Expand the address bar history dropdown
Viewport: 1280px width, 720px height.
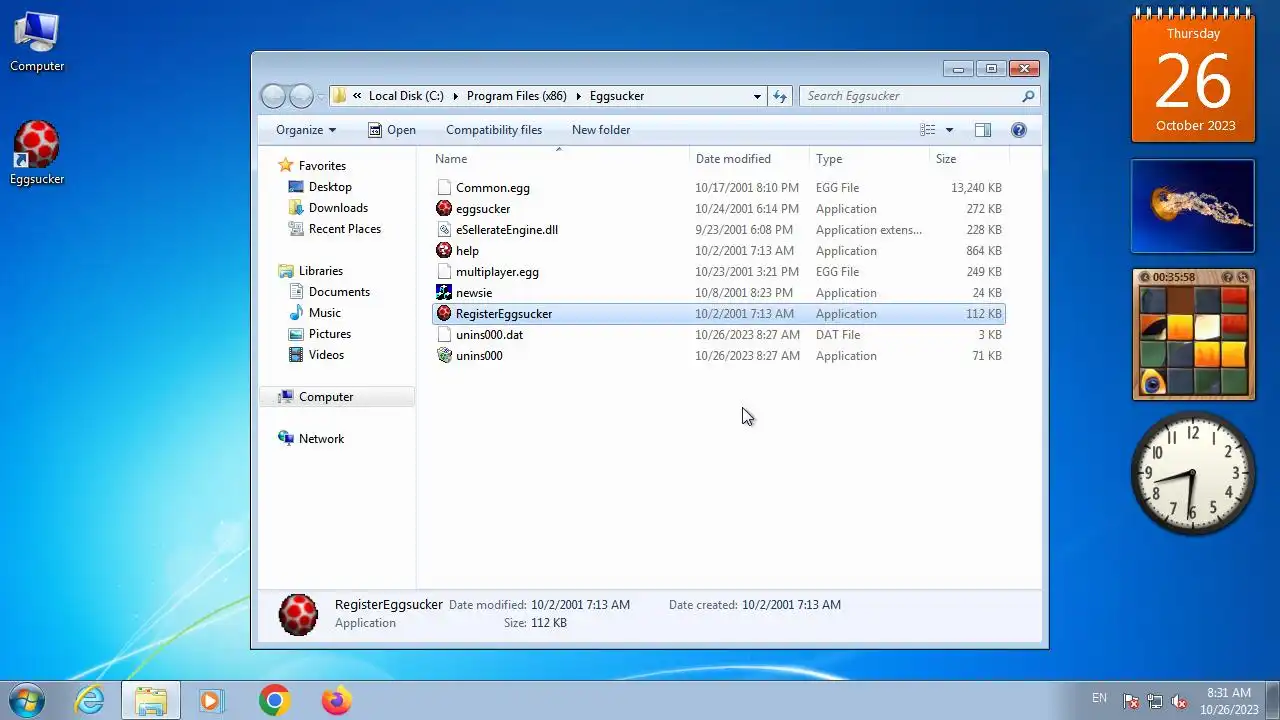click(x=757, y=96)
